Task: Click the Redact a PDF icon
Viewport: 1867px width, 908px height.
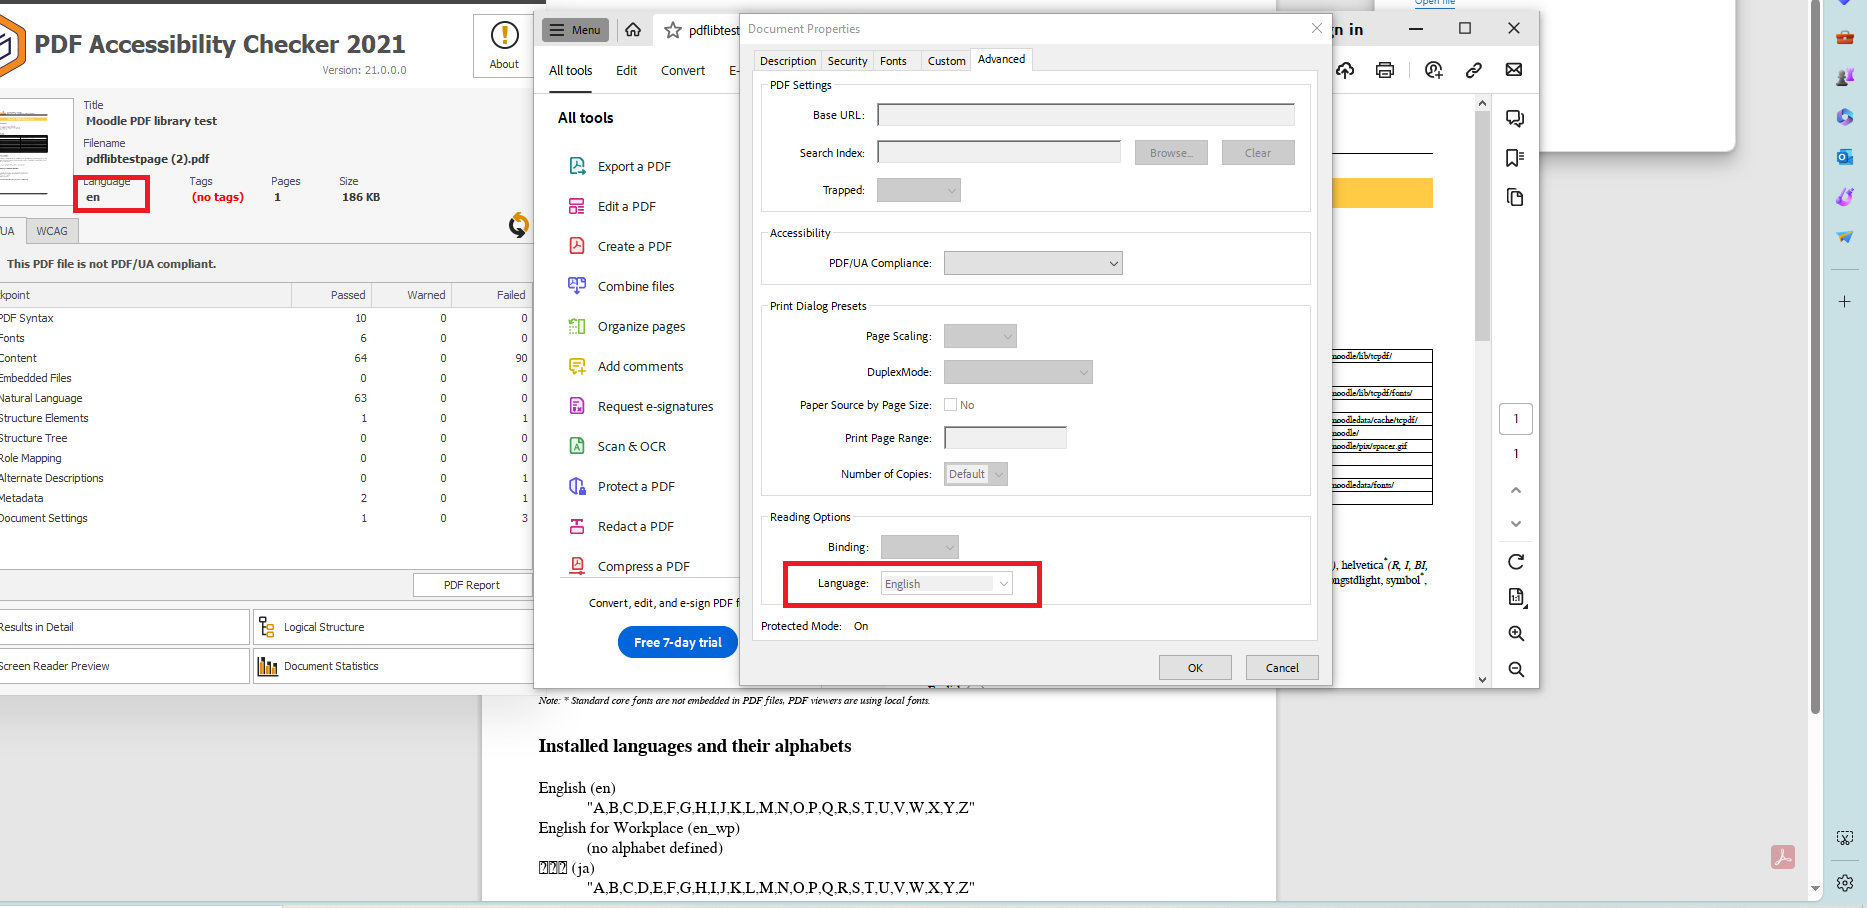Action: [x=577, y=526]
